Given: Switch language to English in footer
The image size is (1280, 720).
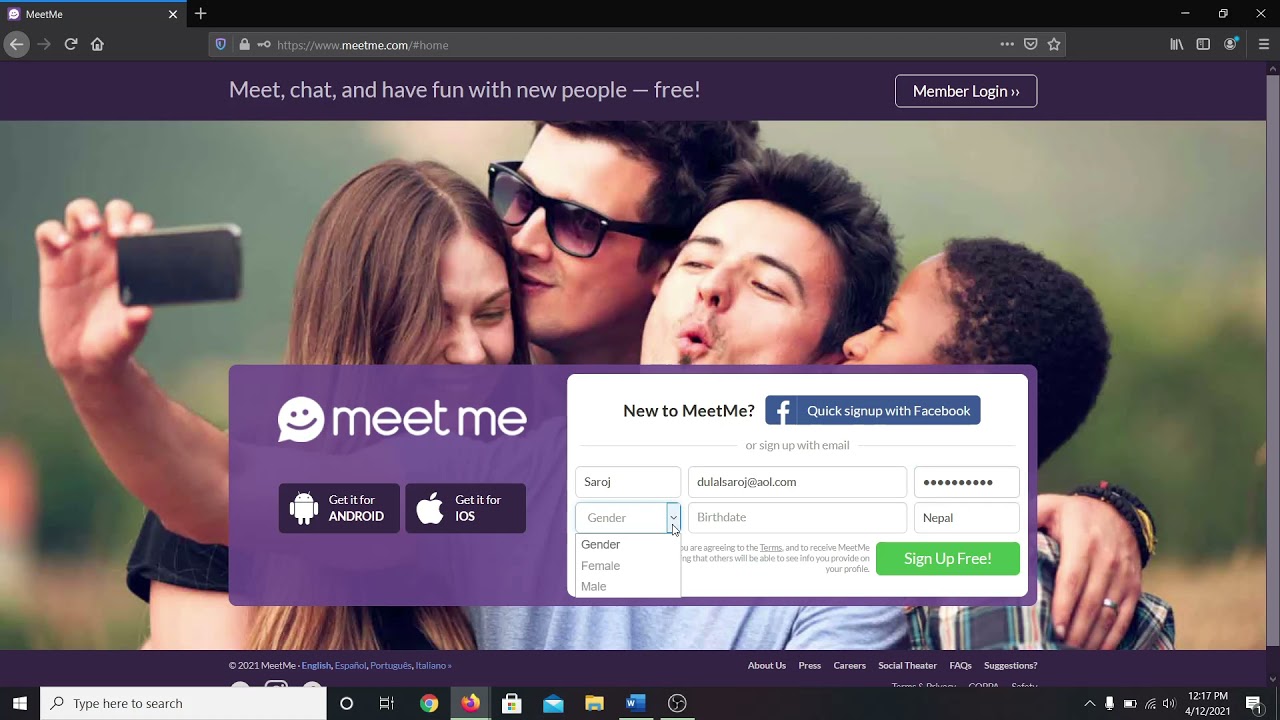Looking at the screenshot, I should pyautogui.click(x=316, y=666).
